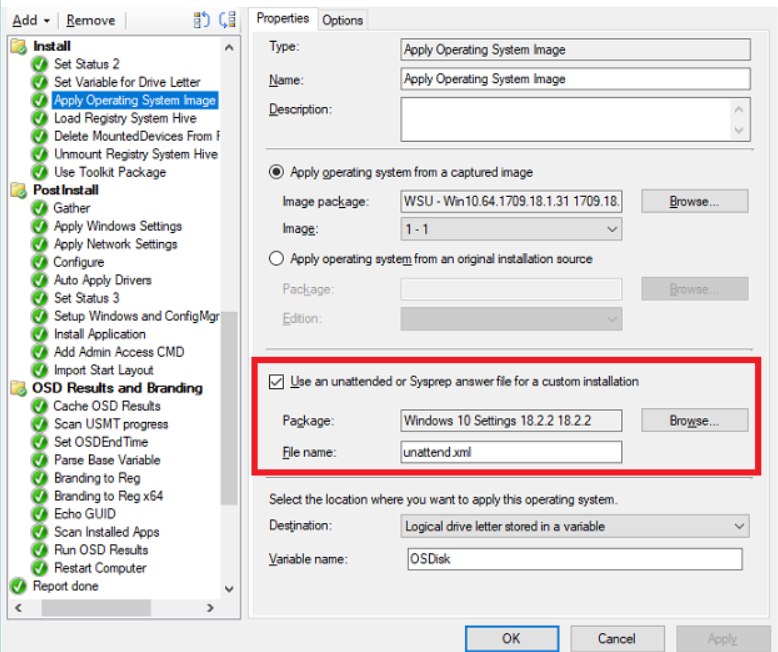Switch to the Properties tab
Screen dimensions: 778x652
283,18
